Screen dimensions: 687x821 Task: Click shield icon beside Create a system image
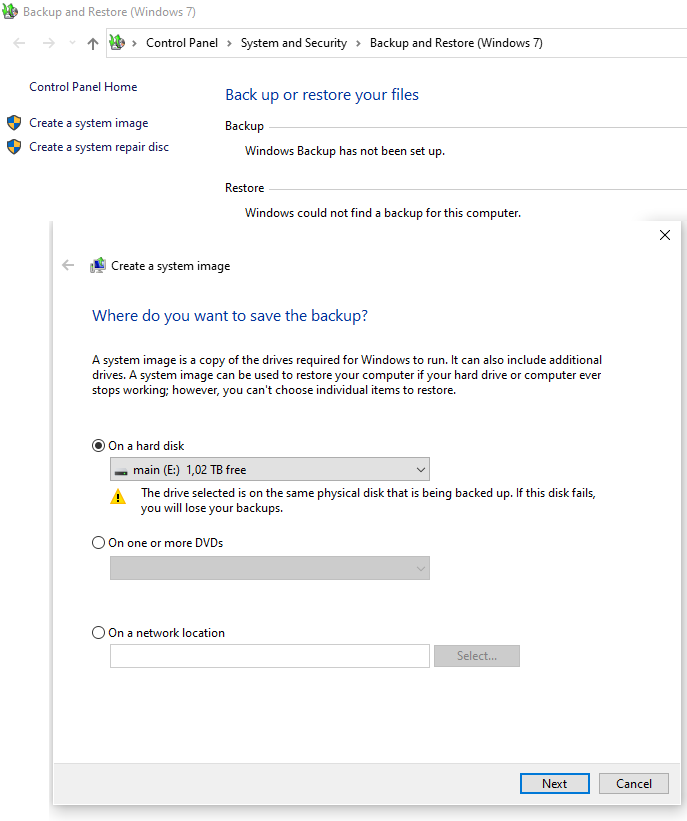click(14, 123)
